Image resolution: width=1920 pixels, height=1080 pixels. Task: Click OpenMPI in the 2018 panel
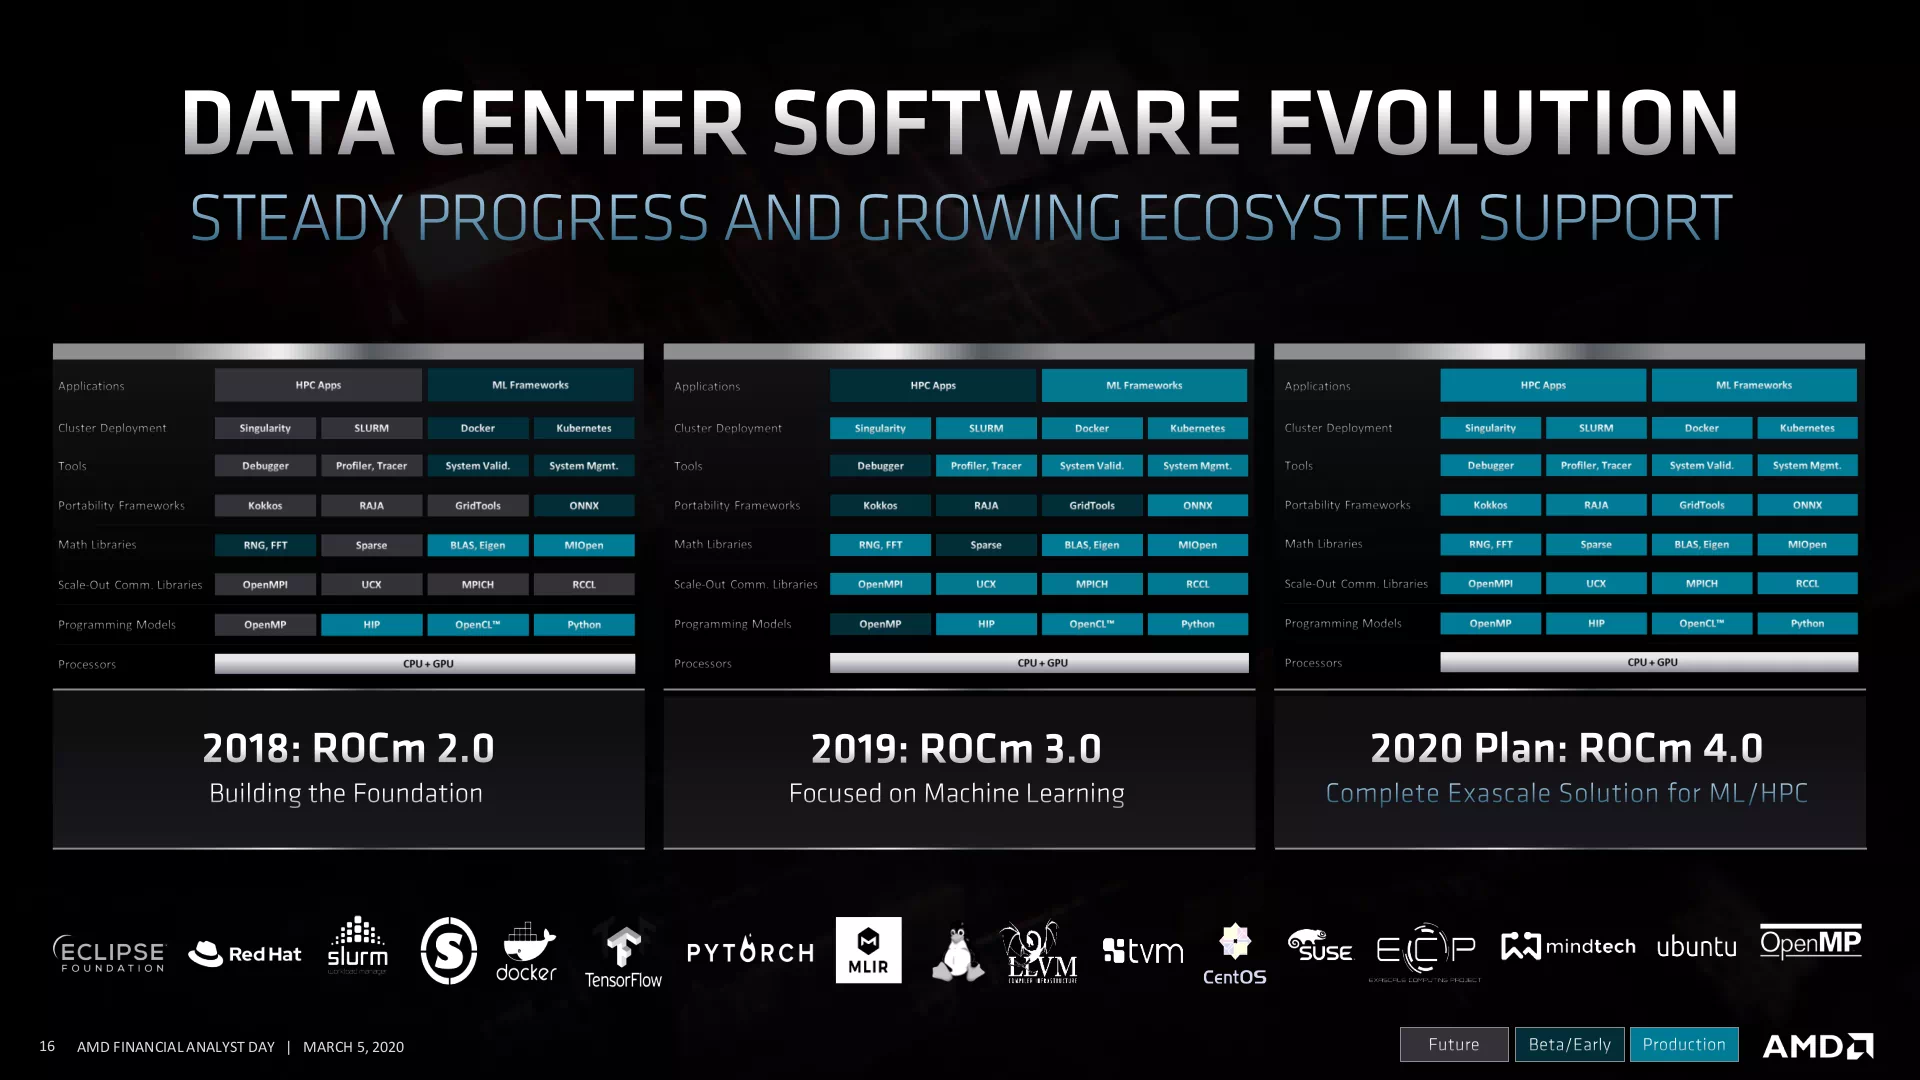(x=265, y=584)
